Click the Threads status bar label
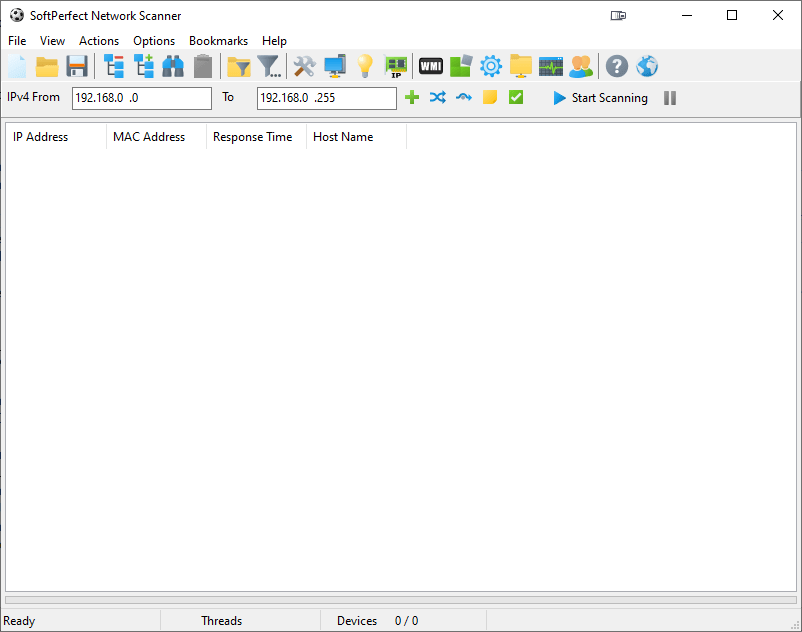This screenshot has width=802, height=632. pyautogui.click(x=221, y=621)
